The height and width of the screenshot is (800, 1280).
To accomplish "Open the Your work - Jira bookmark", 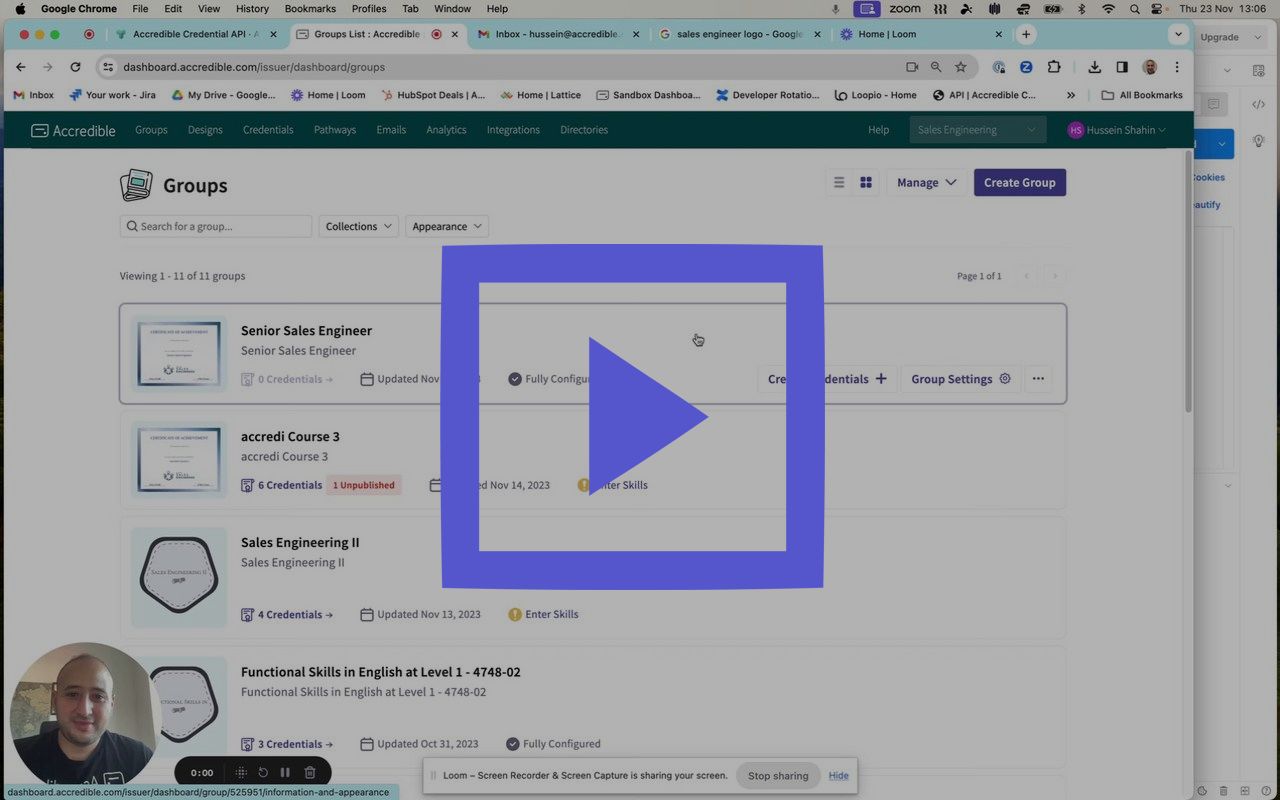I will (x=112, y=95).
